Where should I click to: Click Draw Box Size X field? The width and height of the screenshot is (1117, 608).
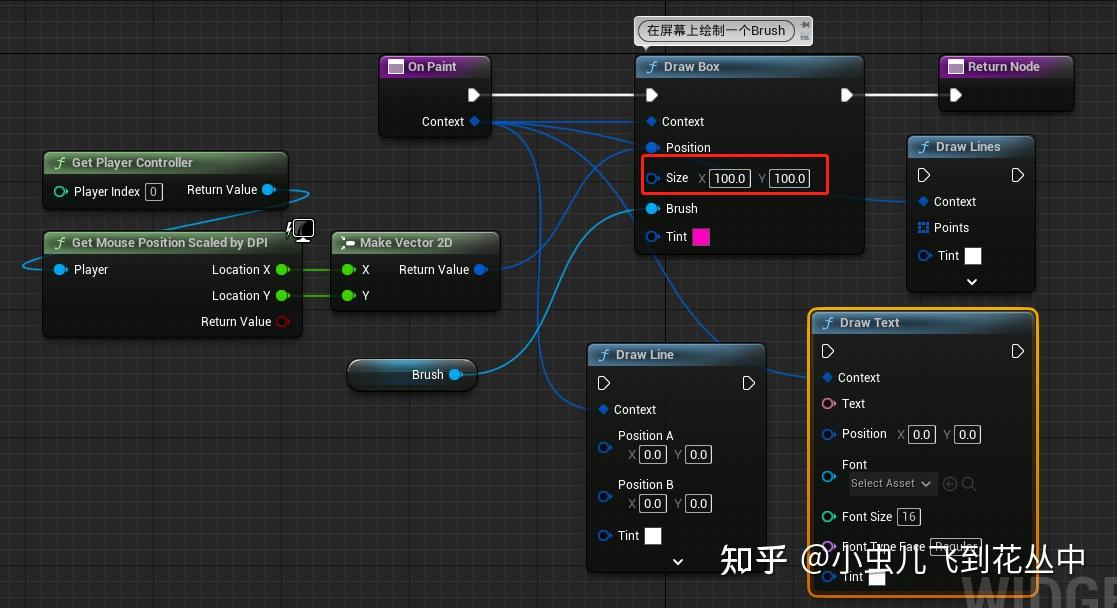click(x=729, y=178)
